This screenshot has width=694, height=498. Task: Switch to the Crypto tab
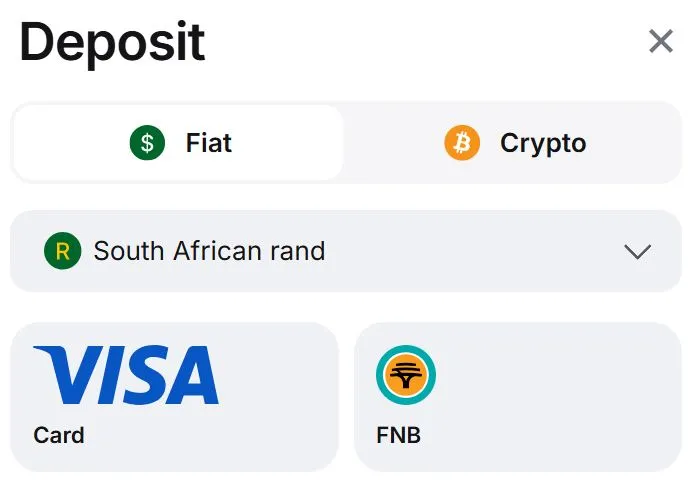(x=514, y=143)
